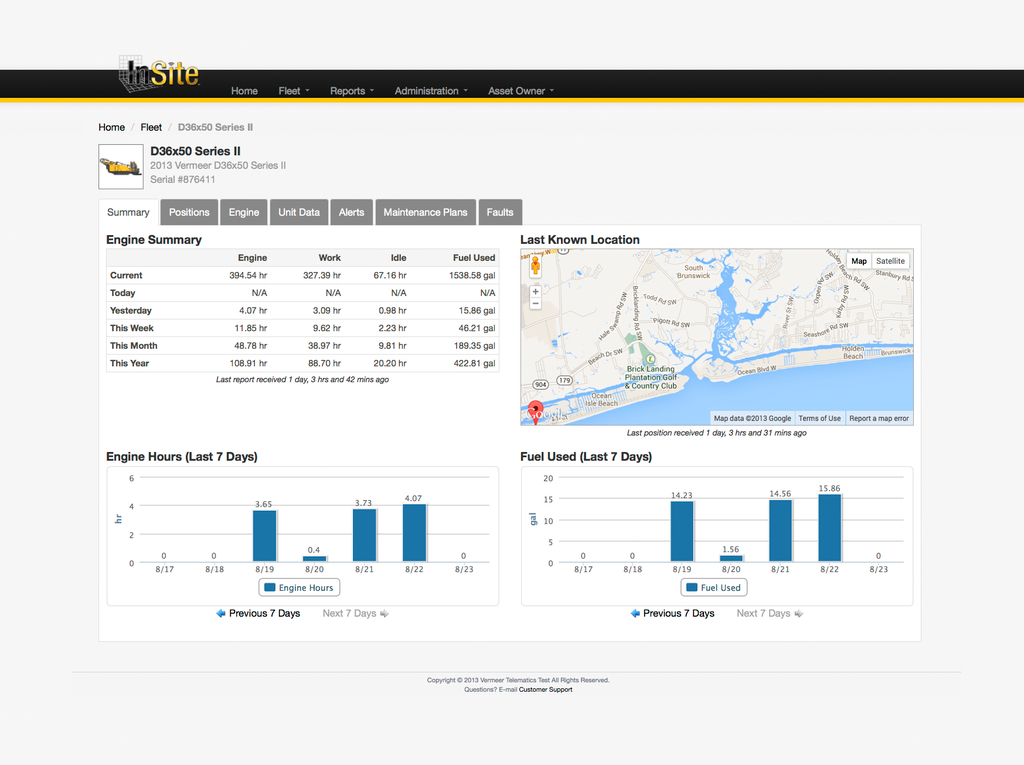
Task: Click the Last report received timestamp text
Action: (x=302, y=380)
